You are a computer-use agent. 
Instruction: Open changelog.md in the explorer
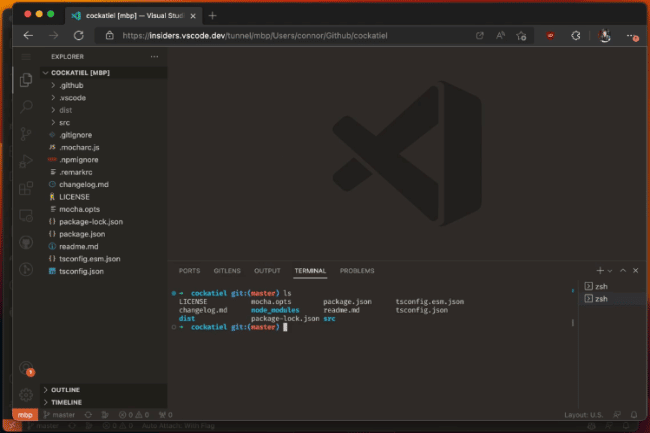coord(104,185)
